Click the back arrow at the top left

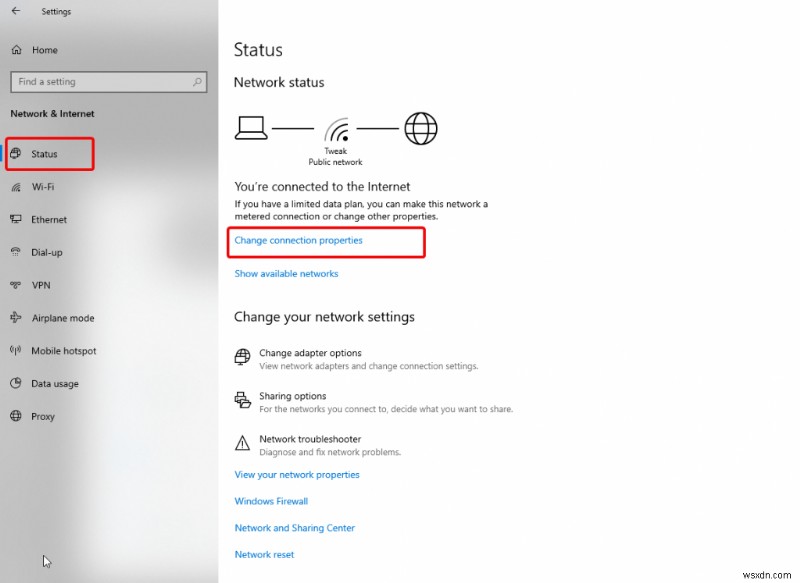[14, 11]
